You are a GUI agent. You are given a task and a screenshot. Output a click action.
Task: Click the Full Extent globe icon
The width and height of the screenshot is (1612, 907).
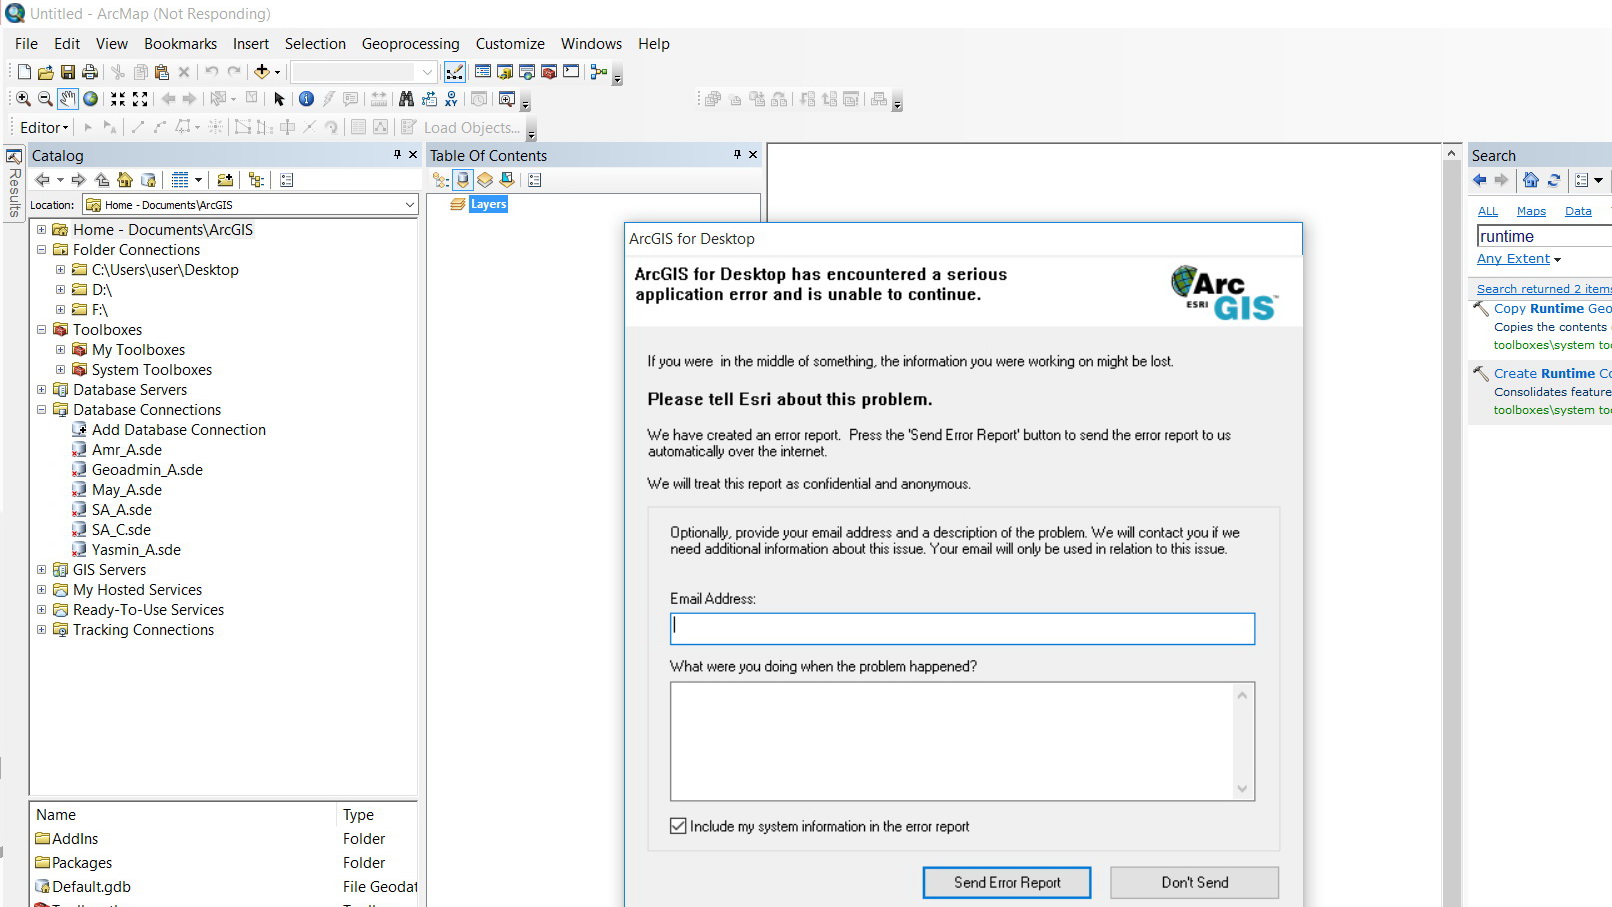[91, 99]
